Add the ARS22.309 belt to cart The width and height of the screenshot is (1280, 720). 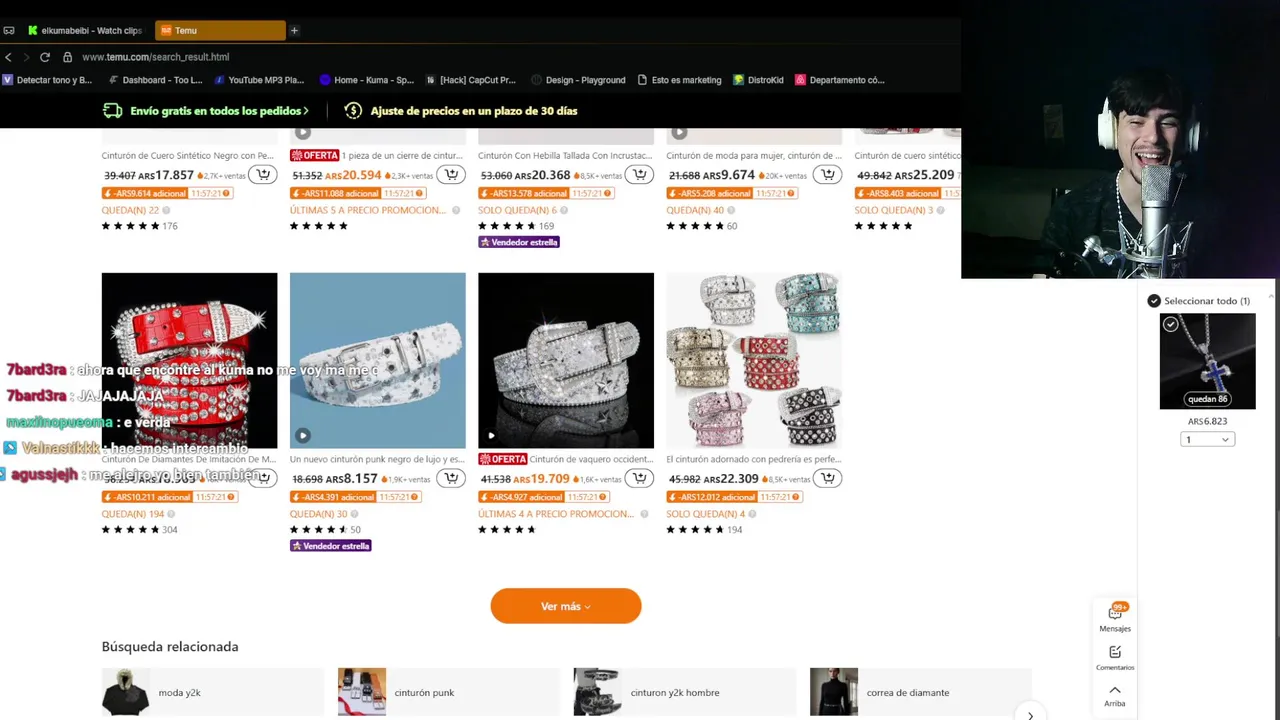(827, 479)
